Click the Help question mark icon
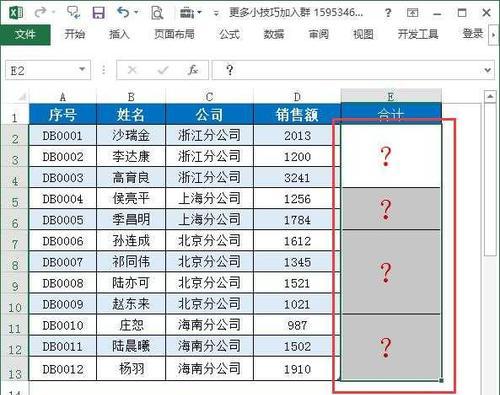Viewport: 500px width, 395px height. point(388,13)
